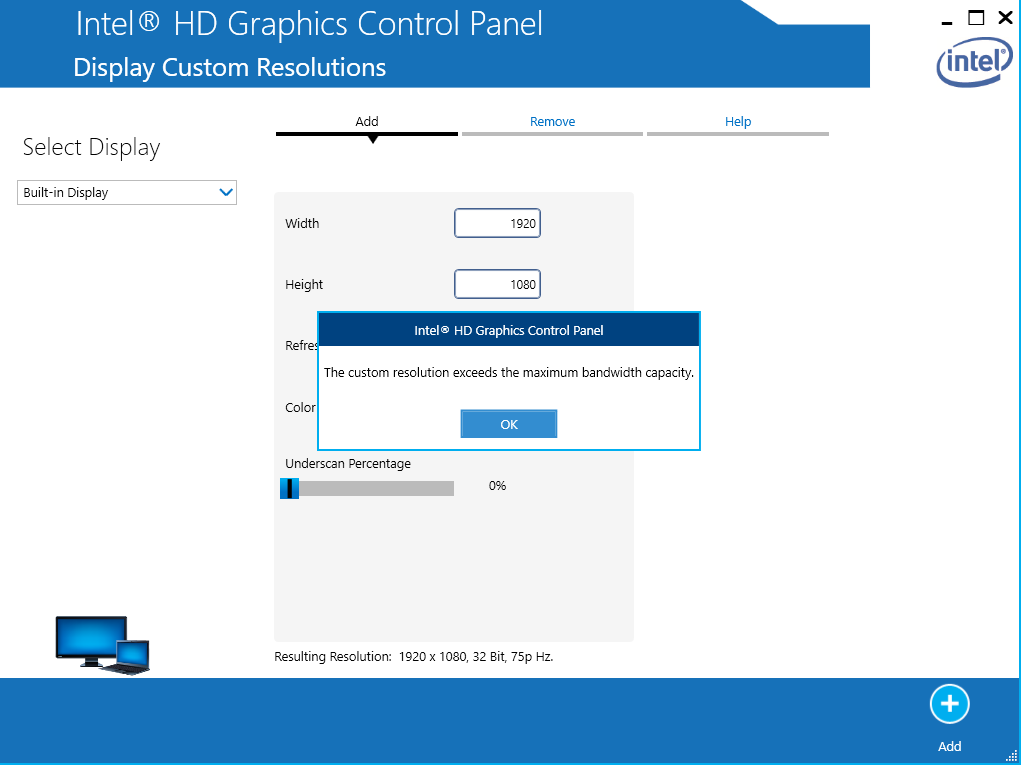Viewport: 1021px width, 765px height.
Task: Click the Height input field showing 1080
Action: pos(497,285)
